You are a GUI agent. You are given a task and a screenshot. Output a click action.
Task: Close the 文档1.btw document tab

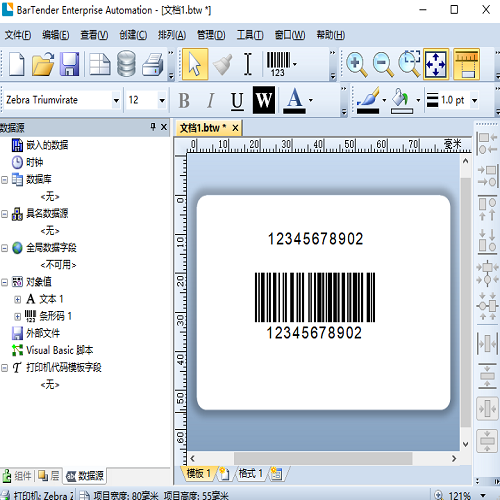pyautogui.click(x=235, y=128)
